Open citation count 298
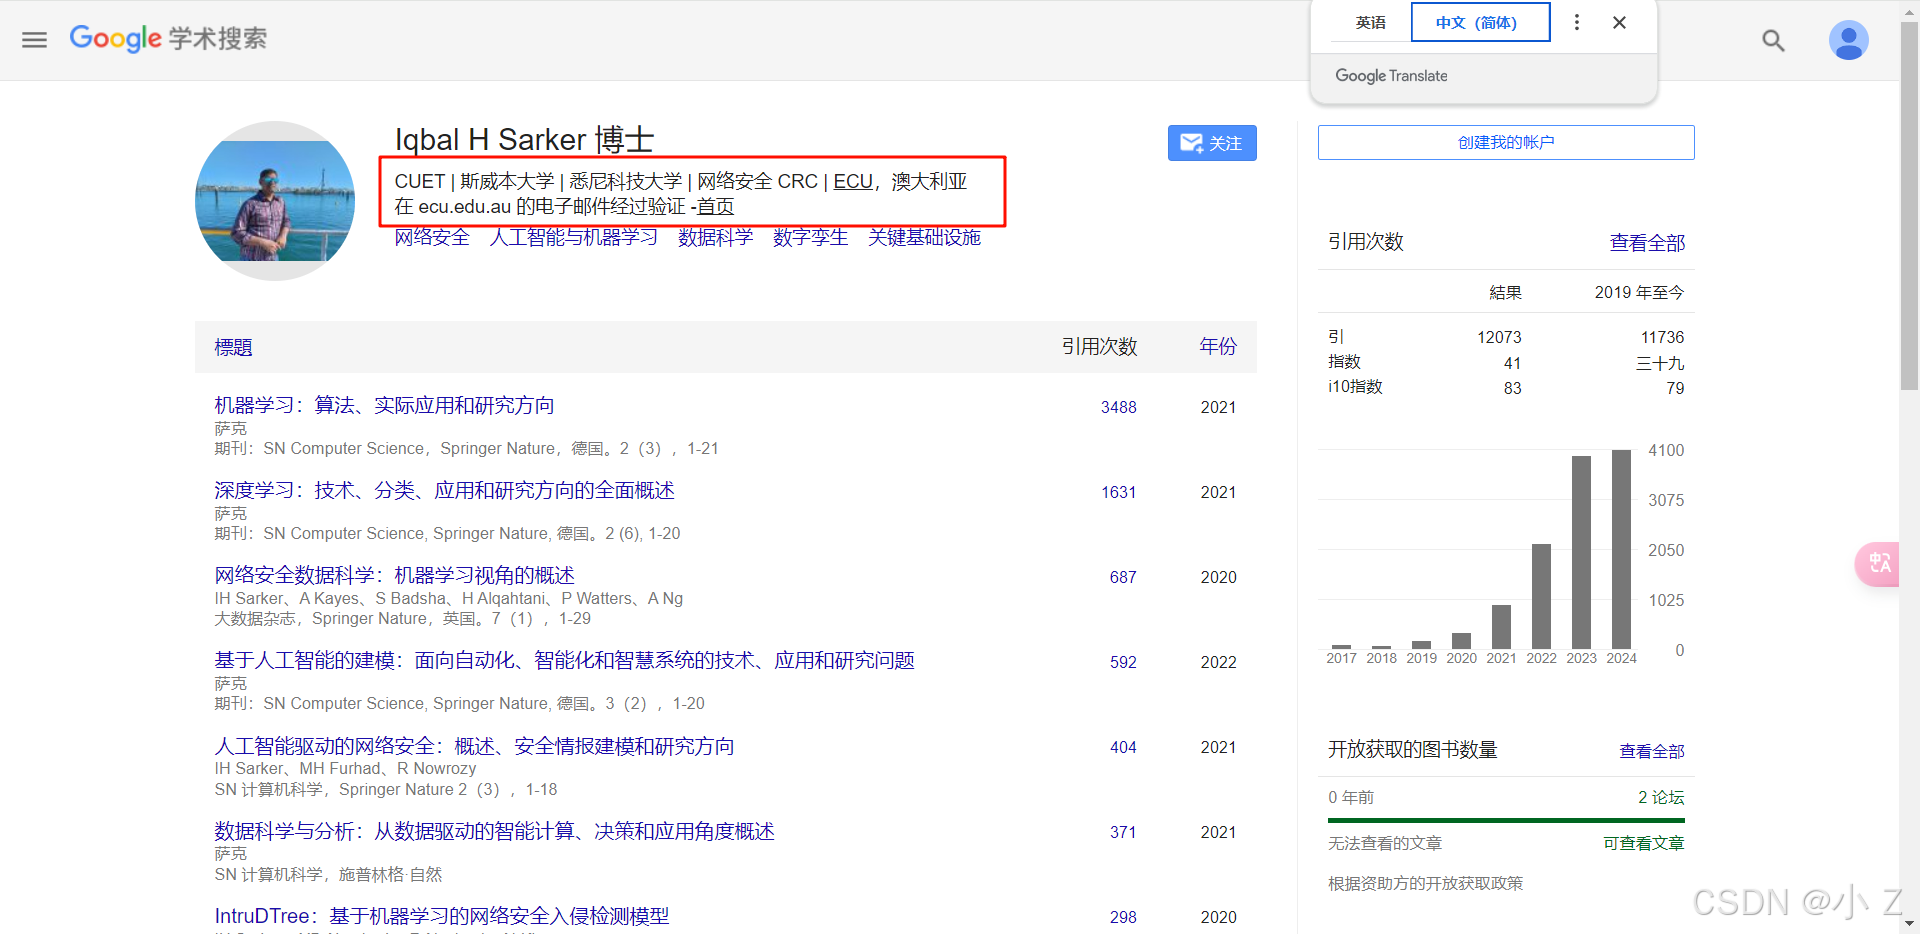The height and width of the screenshot is (934, 1920). (1123, 917)
